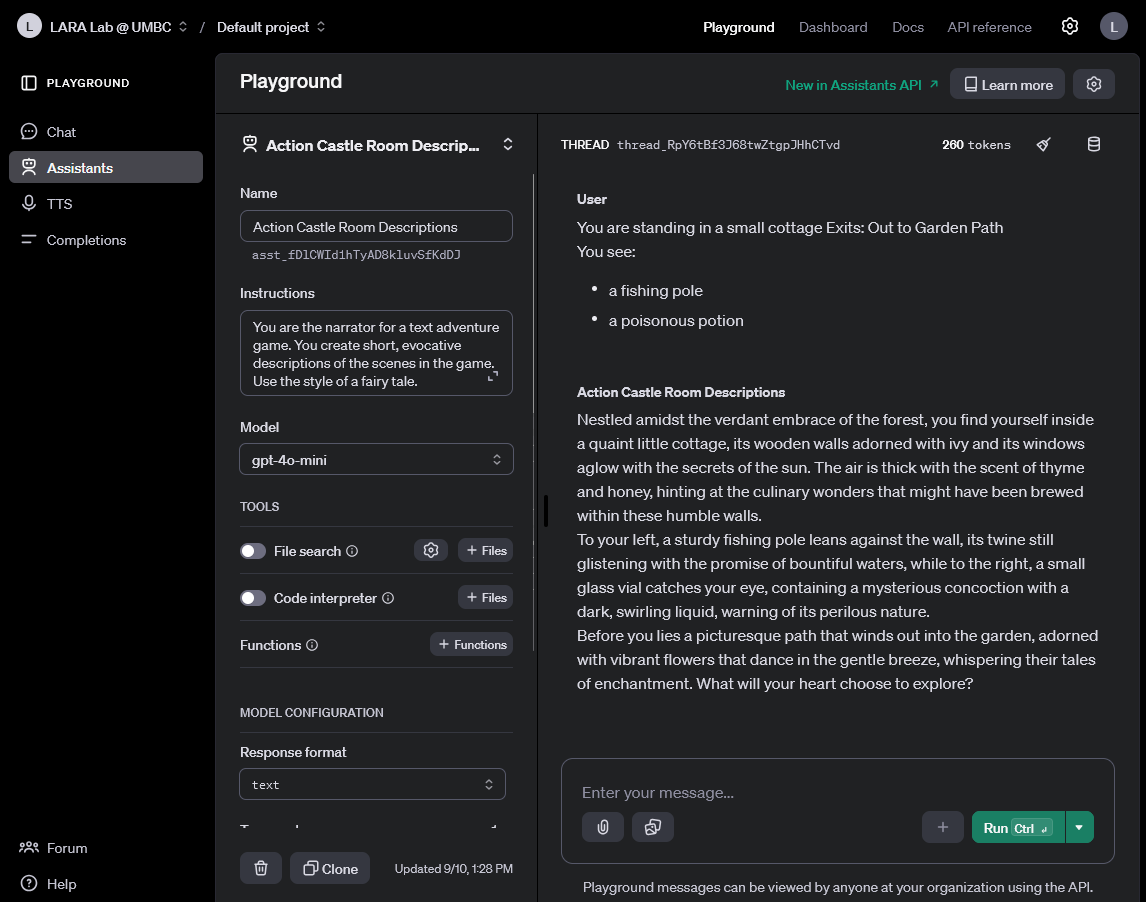The height and width of the screenshot is (902, 1146).
Task: Click 'a fishing pole' list item
Action: pyautogui.click(x=656, y=291)
